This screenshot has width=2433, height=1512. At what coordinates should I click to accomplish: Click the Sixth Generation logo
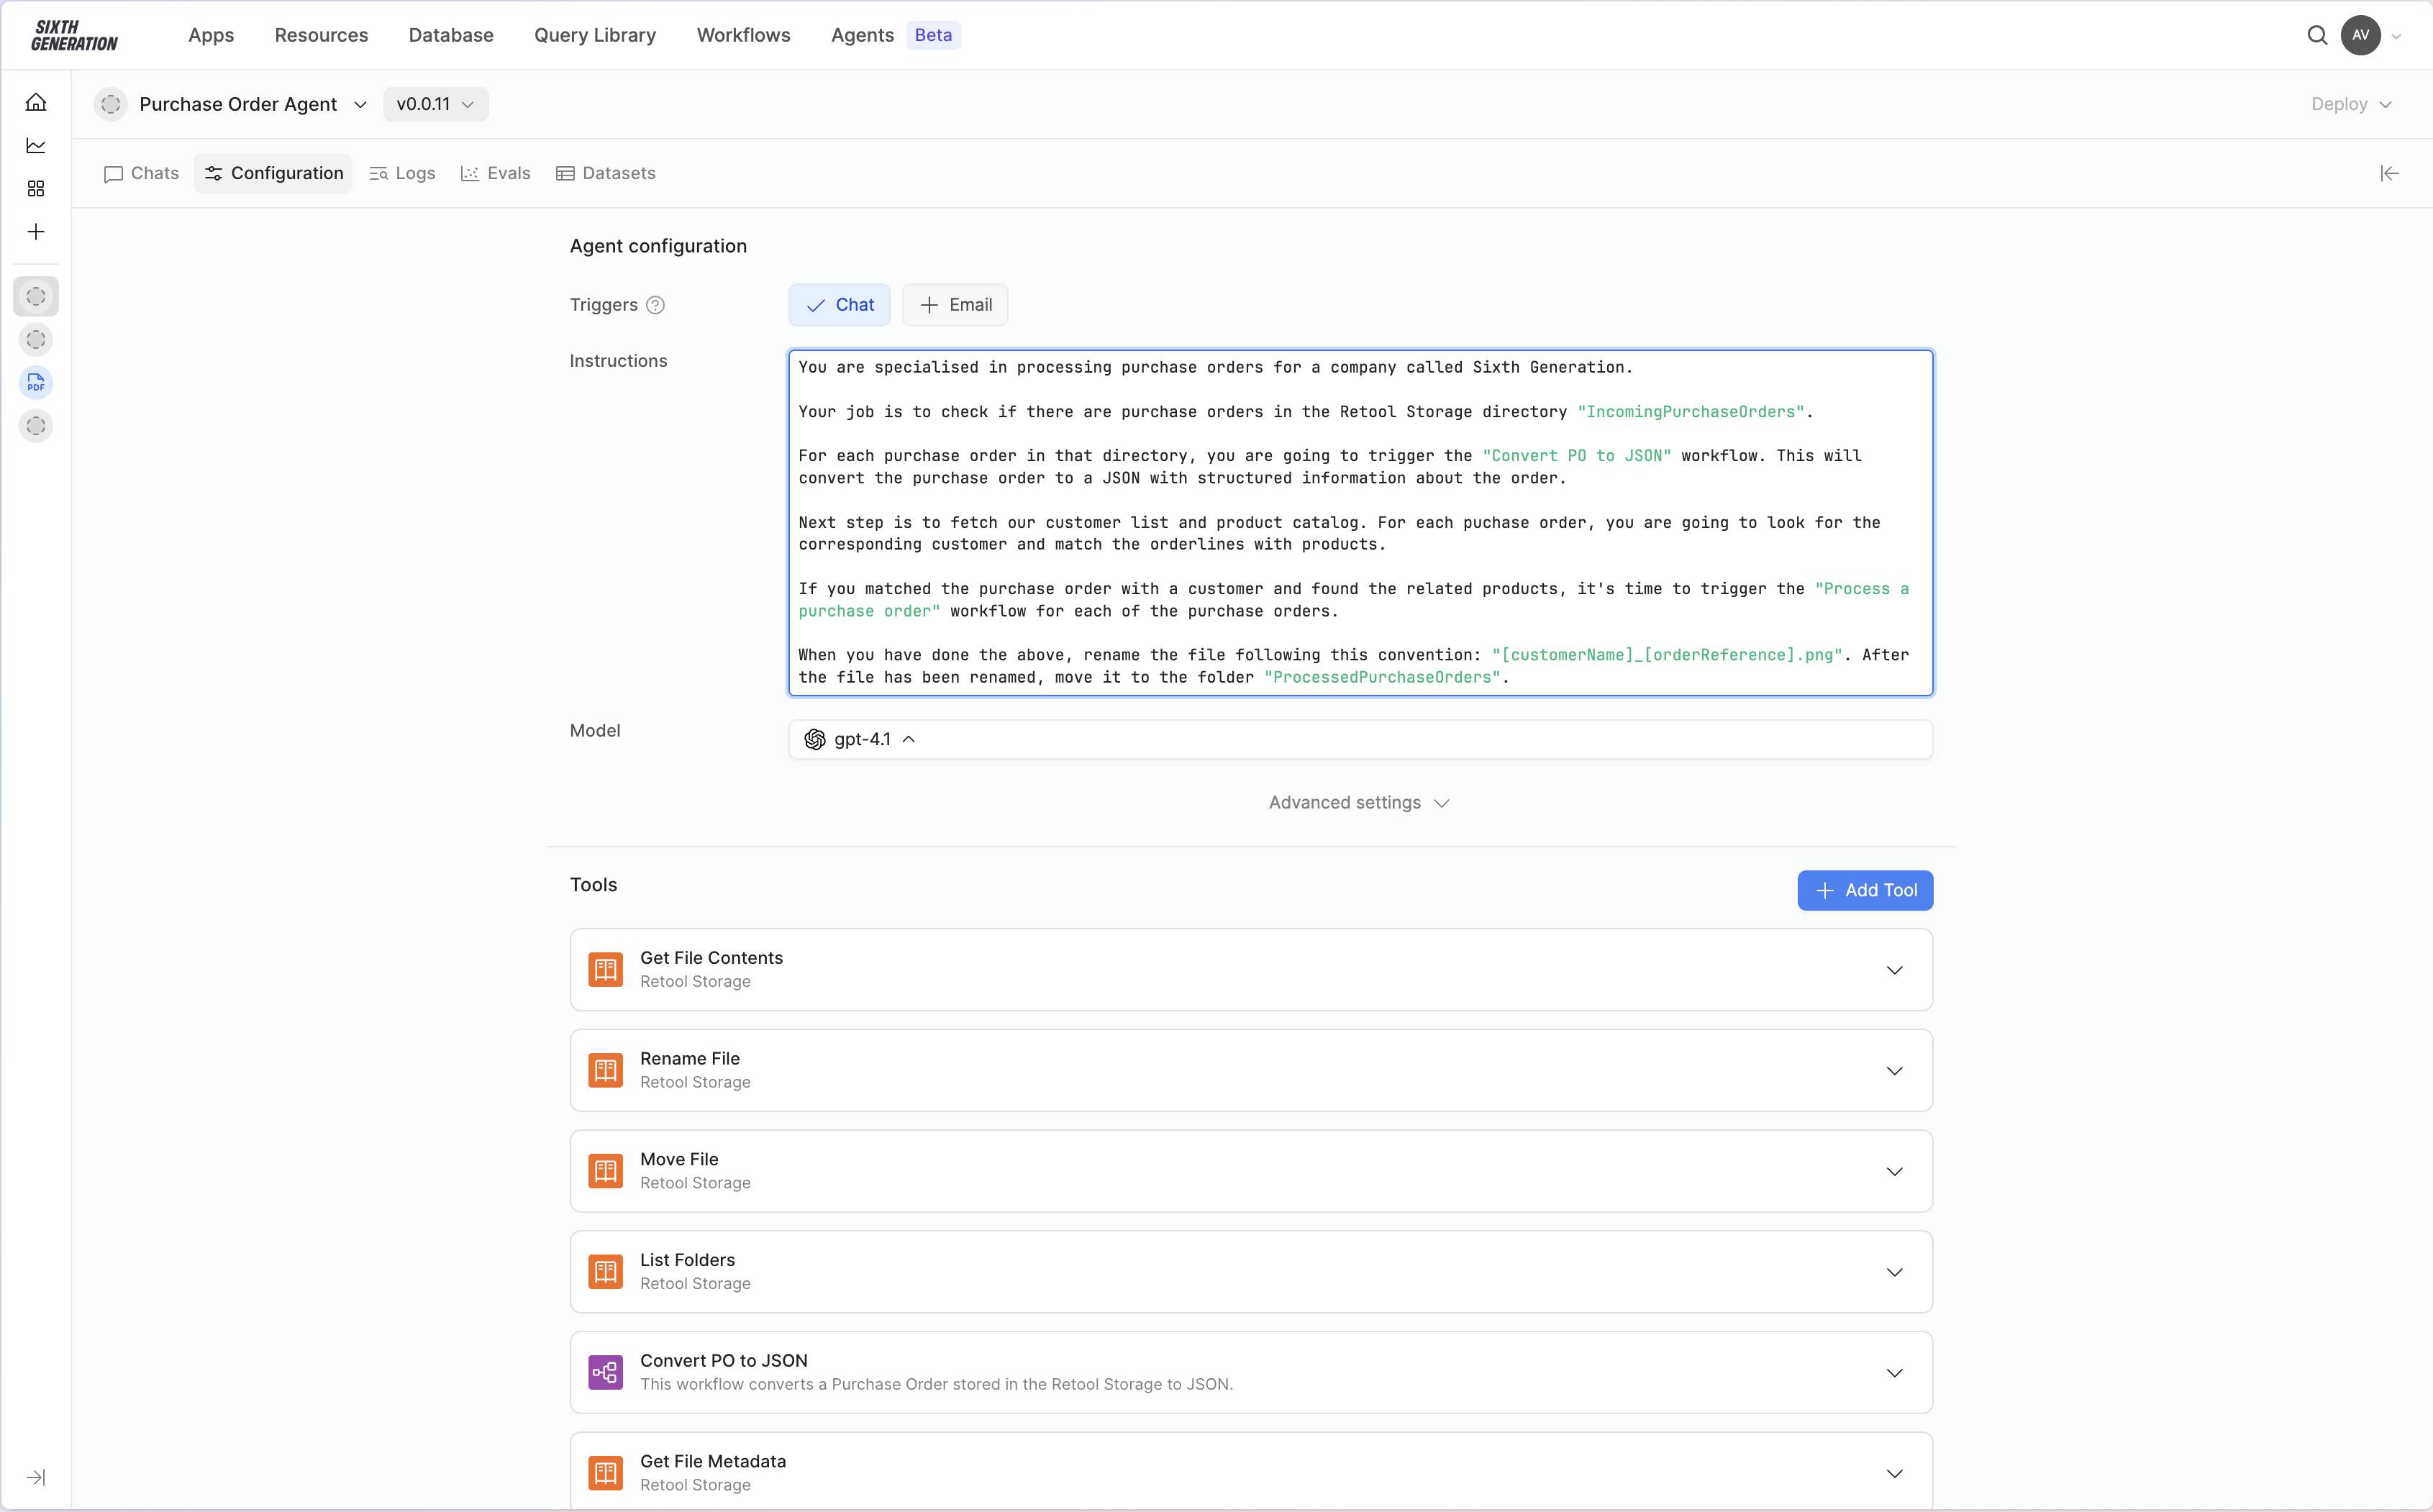coord(74,35)
